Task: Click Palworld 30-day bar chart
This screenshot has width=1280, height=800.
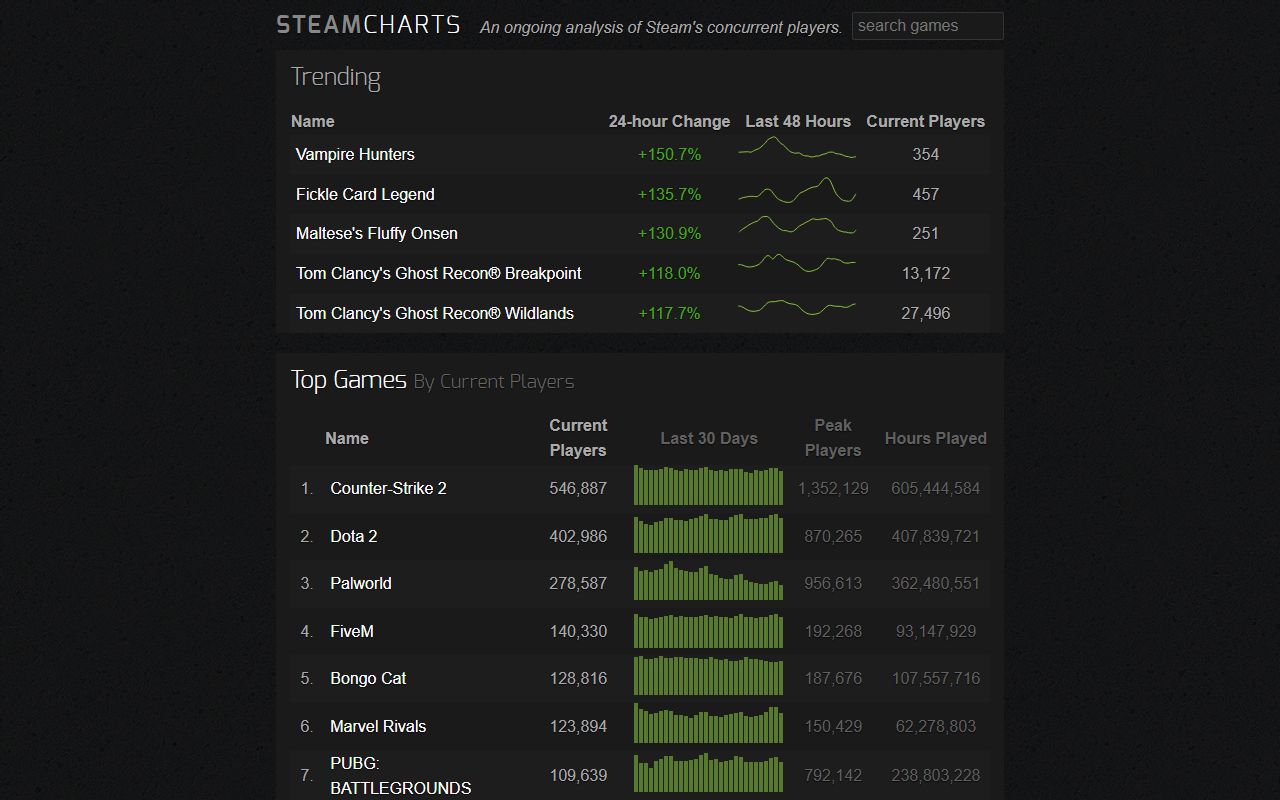Action: point(709,582)
